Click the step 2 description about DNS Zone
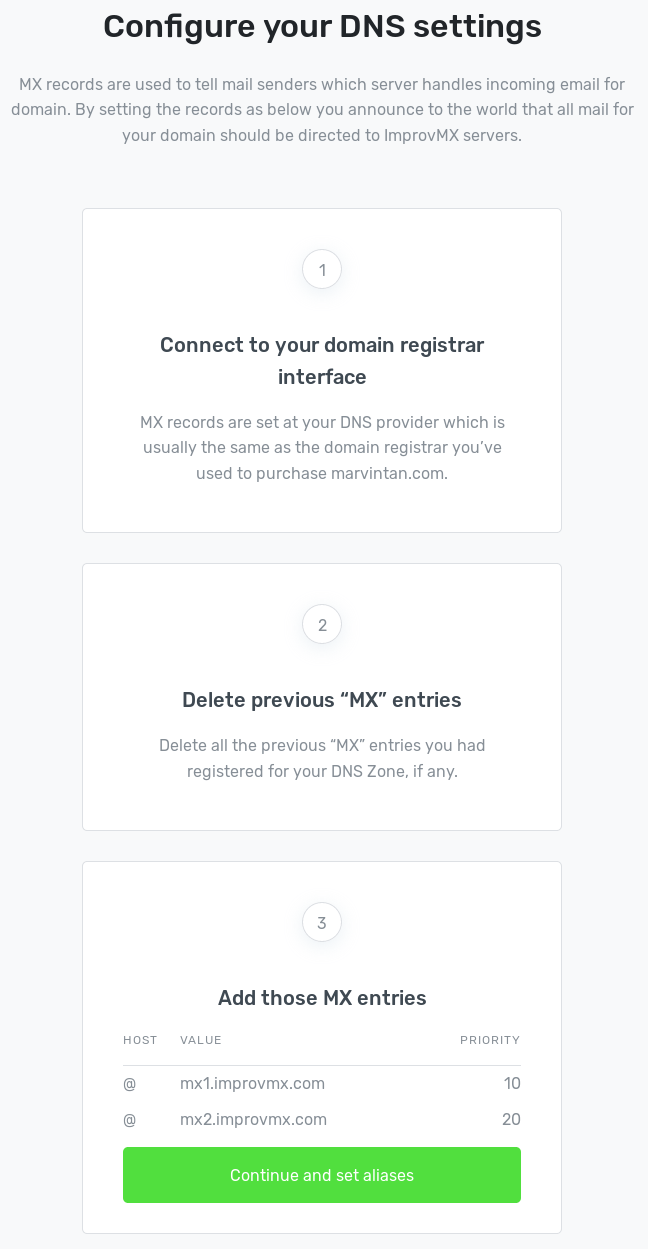648x1249 pixels. pos(322,759)
